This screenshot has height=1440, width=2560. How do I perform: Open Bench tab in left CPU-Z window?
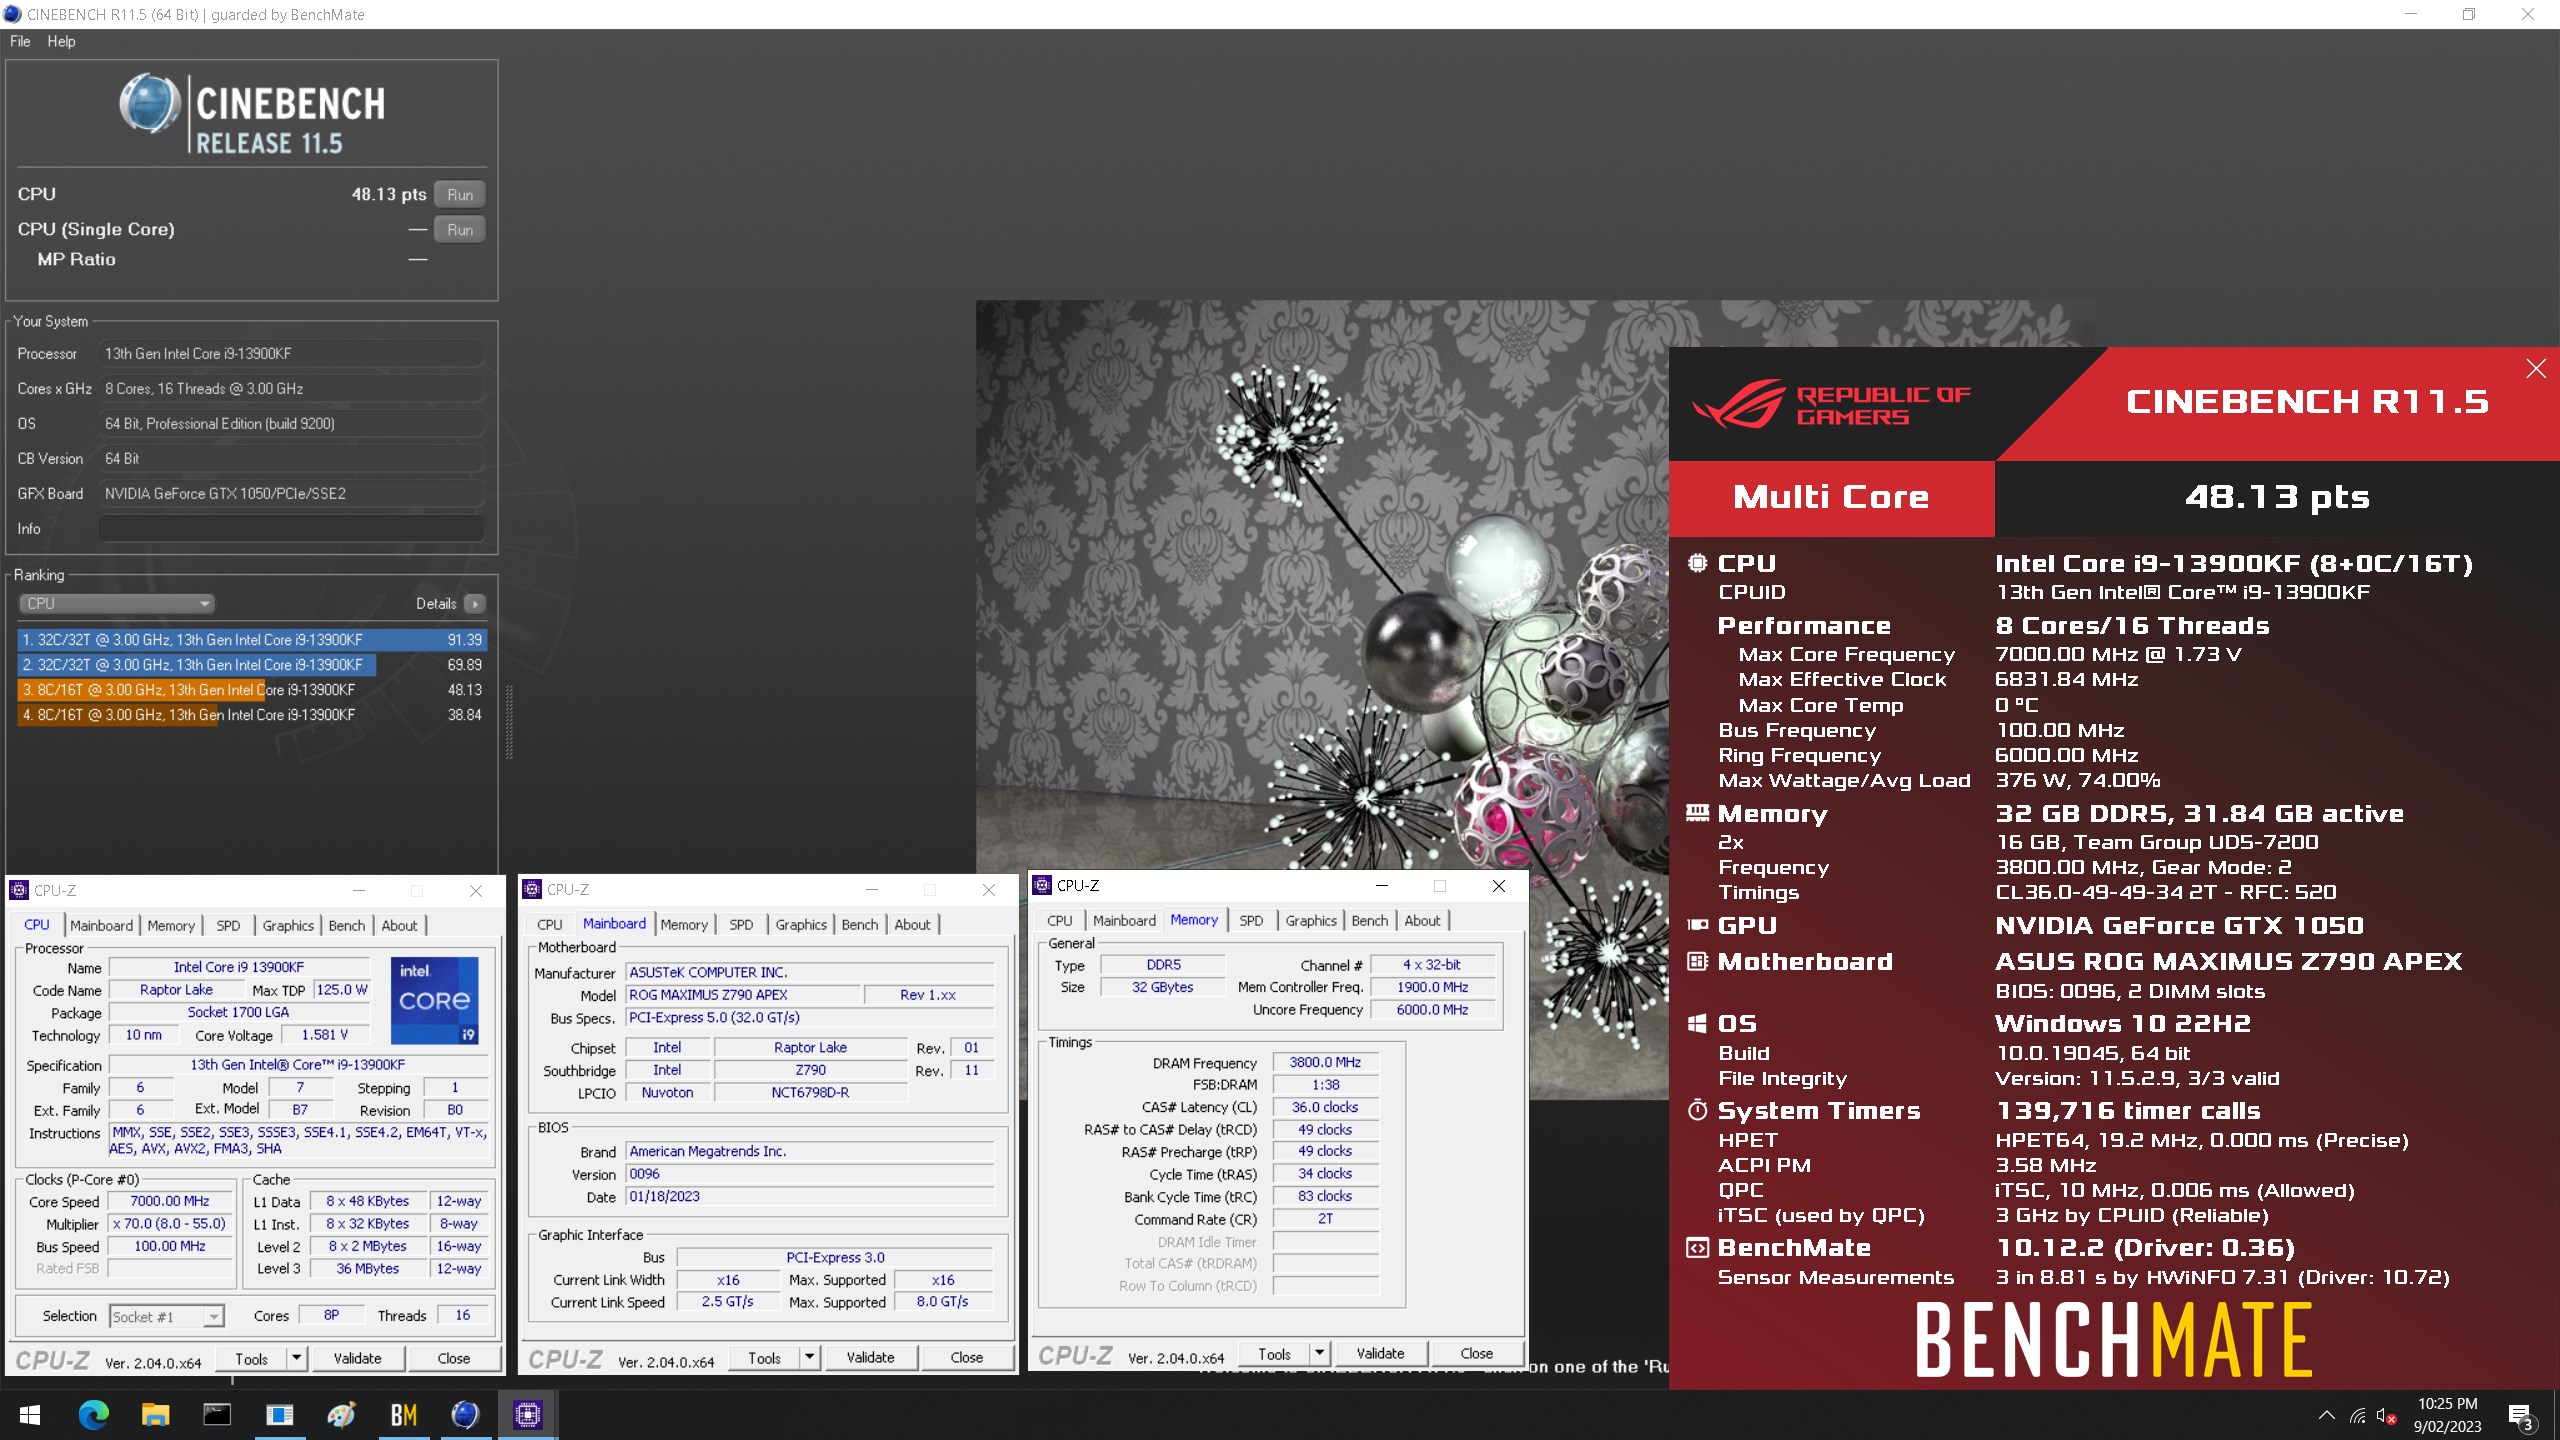click(x=347, y=925)
